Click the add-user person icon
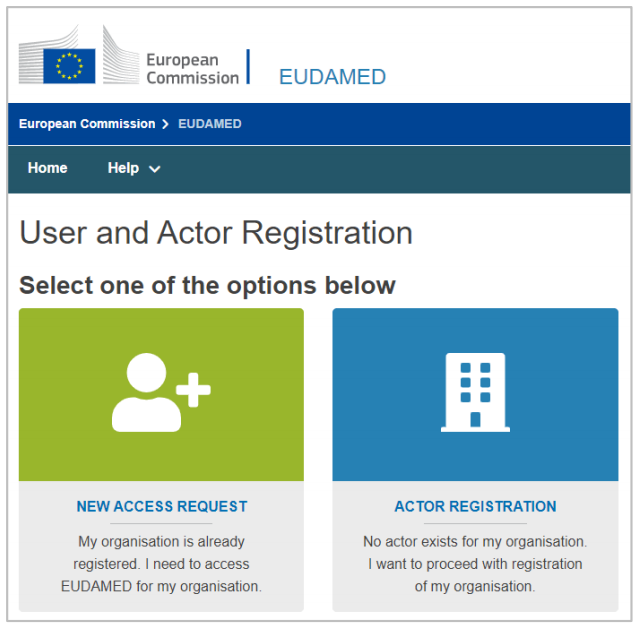The width and height of the screenshot is (641, 631). pyautogui.click(x=160, y=393)
